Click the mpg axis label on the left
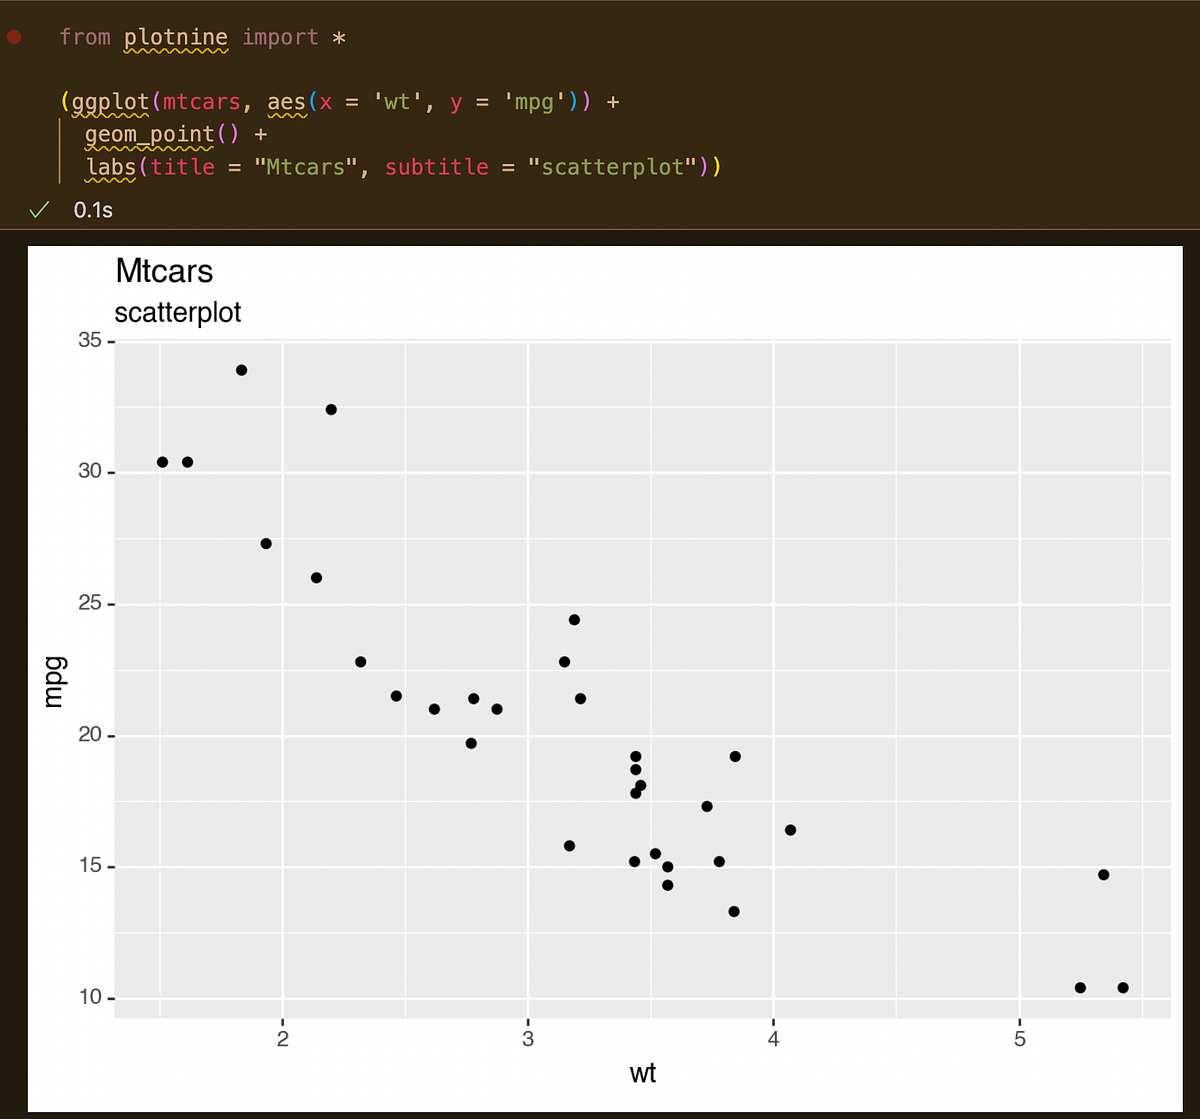 (x=55, y=679)
